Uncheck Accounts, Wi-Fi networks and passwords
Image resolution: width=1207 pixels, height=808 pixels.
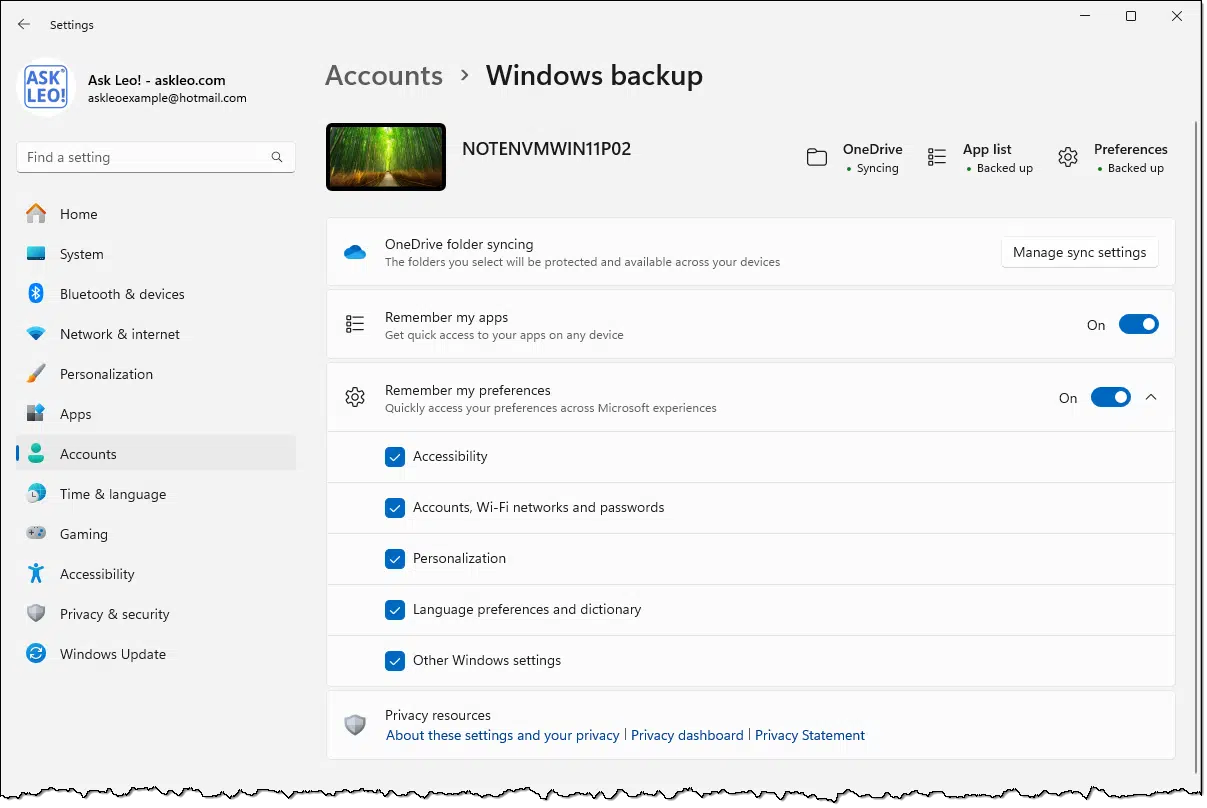[x=394, y=508]
